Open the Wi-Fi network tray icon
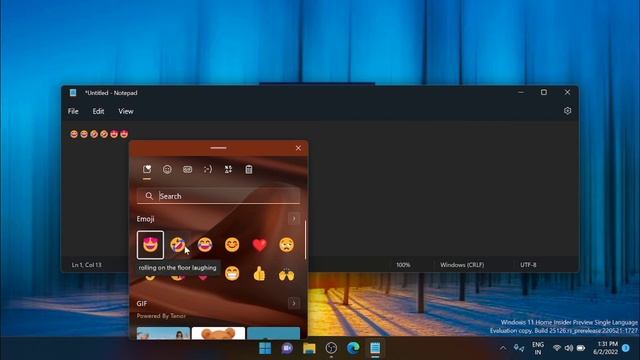Screen dimensions: 640x360 point(557,348)
